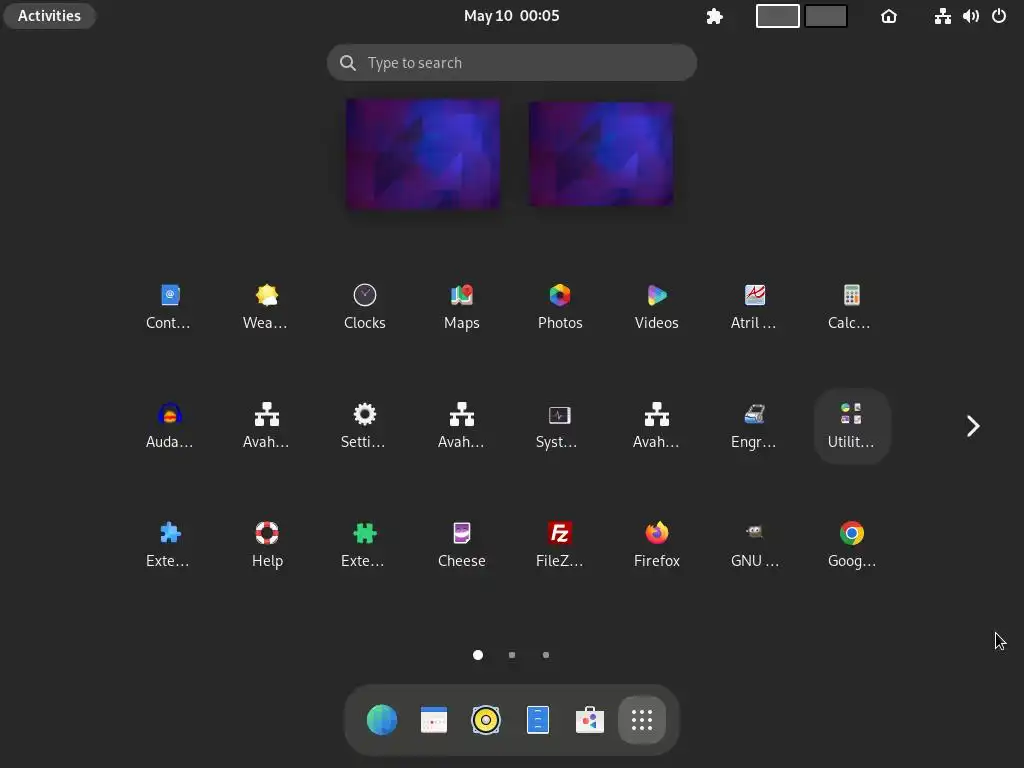This screenshot has width=1024, height=768.
Task: Go to next app page arrow
Action: tap(973, 426)
